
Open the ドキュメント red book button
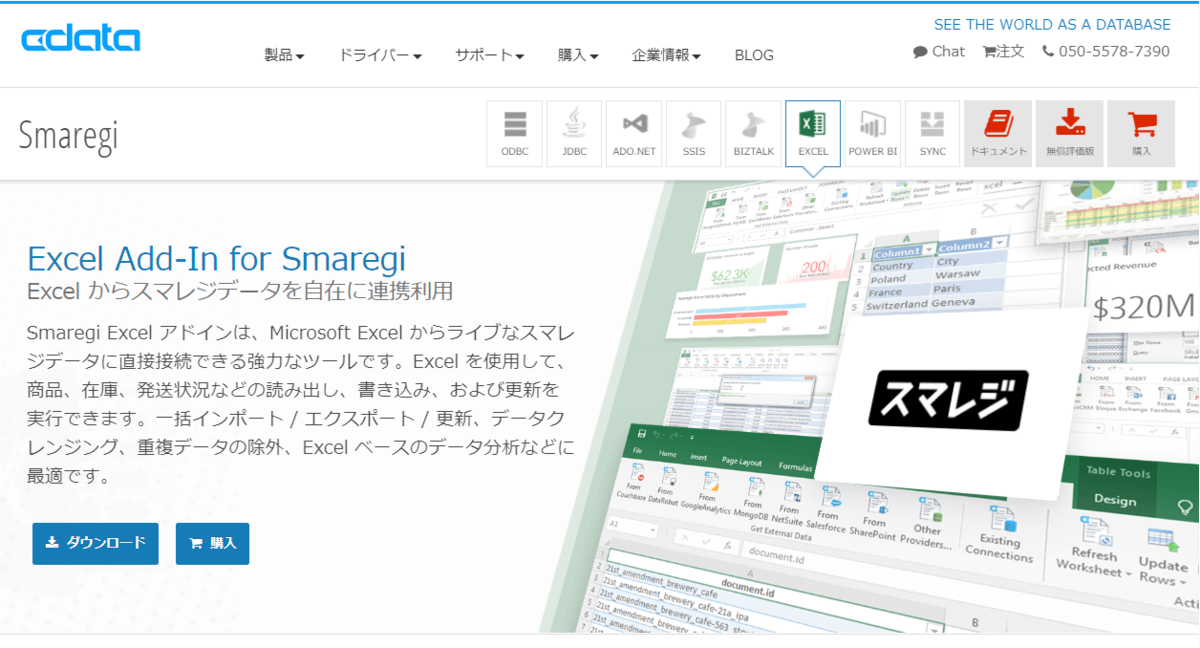click(x=998, y=134)
